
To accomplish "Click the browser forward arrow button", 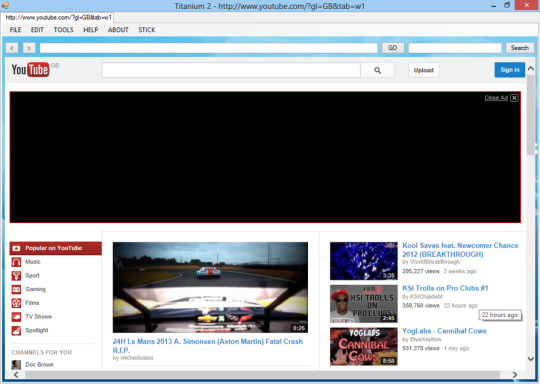I will [x=29, y=48].
